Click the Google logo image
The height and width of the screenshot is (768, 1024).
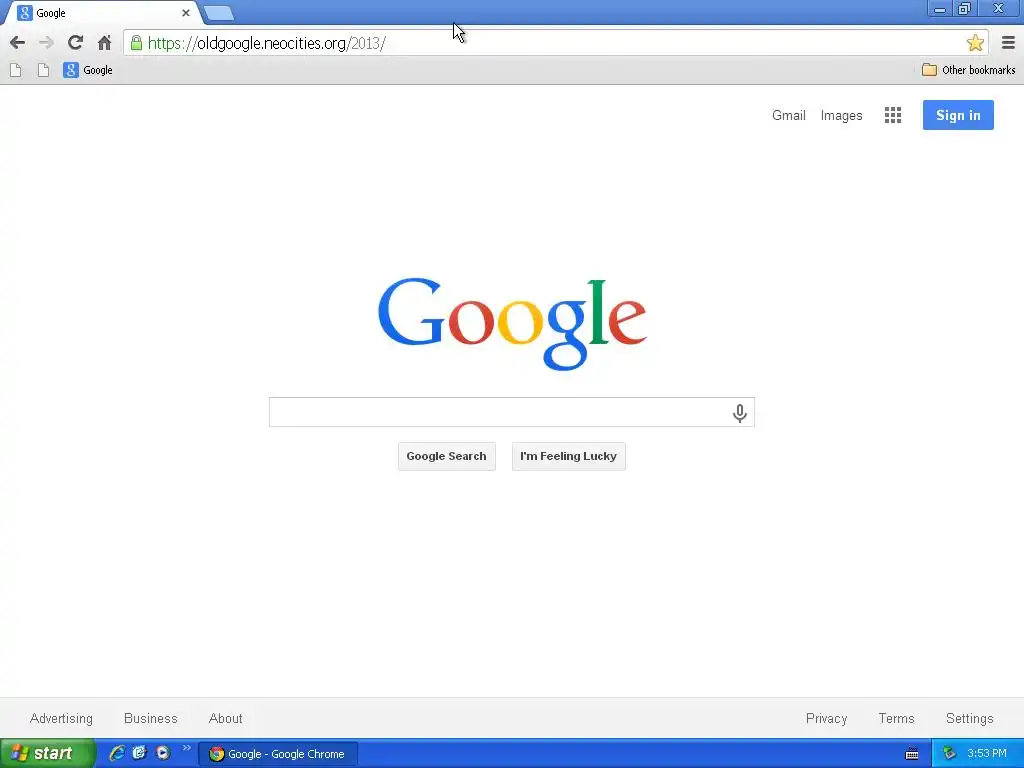tap(512, 324)
